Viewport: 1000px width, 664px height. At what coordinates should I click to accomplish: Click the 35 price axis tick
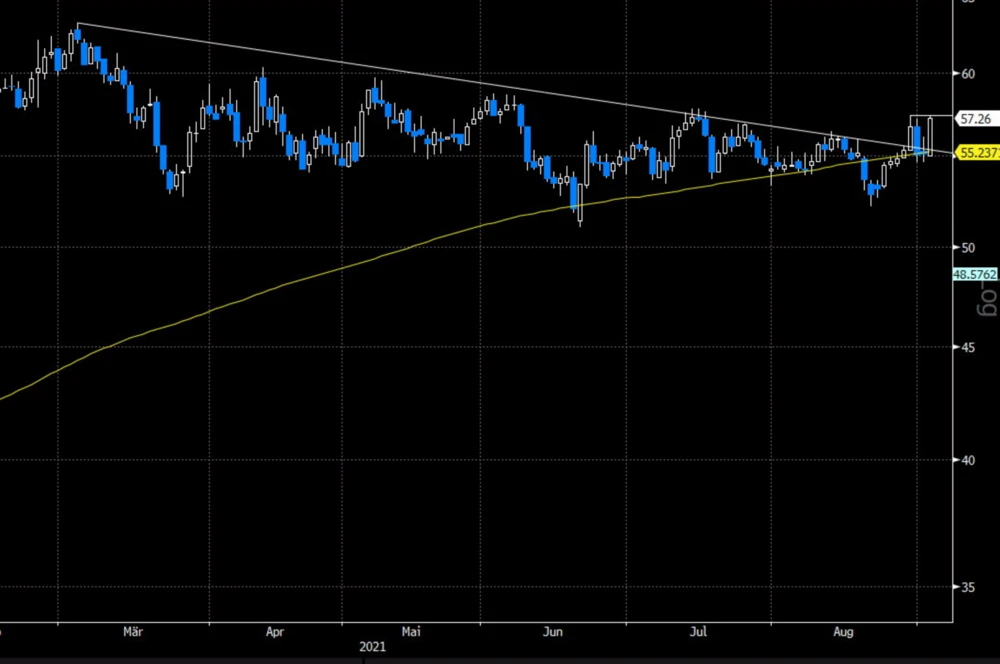pyautogui.click(x=968, y=587)
